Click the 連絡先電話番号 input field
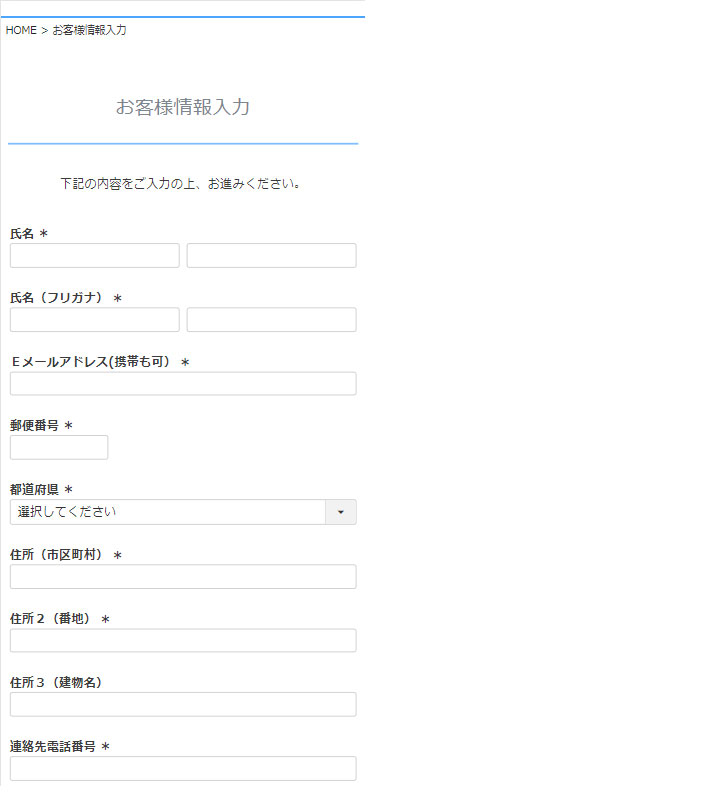 click(183, 769)
